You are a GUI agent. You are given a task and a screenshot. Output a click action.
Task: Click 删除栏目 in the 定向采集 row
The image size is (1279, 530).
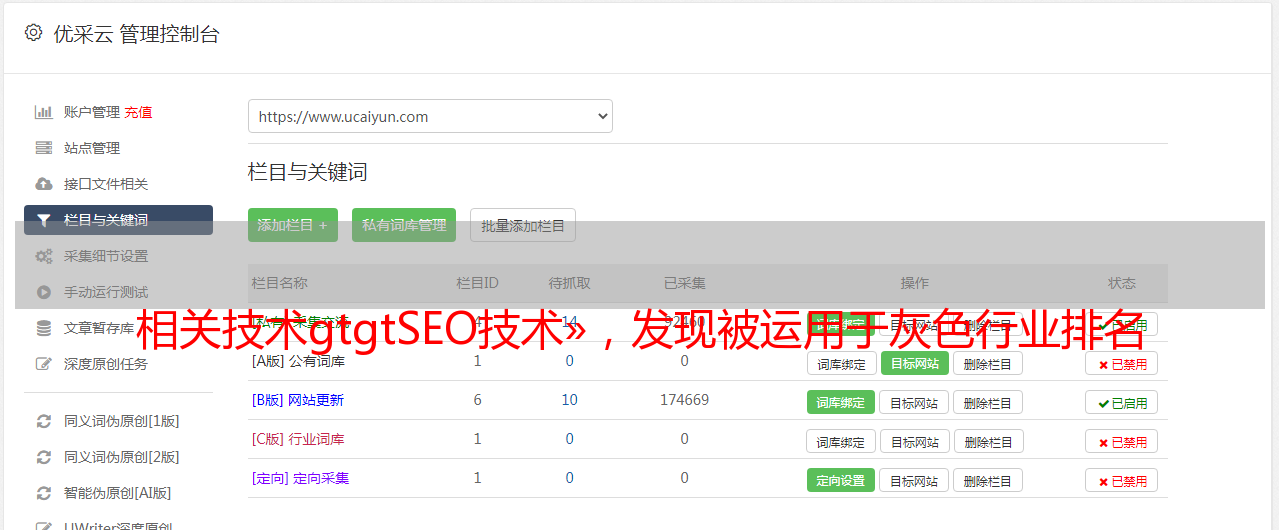988,480
